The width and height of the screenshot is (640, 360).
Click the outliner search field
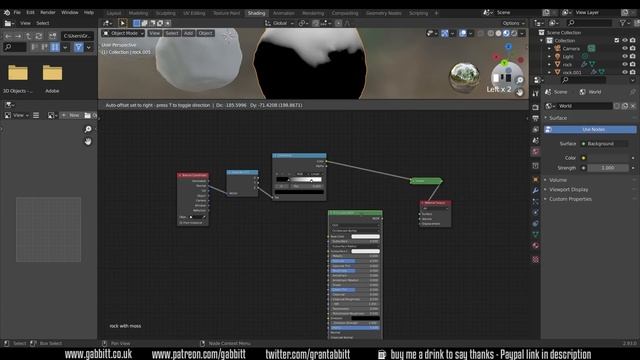589,23
